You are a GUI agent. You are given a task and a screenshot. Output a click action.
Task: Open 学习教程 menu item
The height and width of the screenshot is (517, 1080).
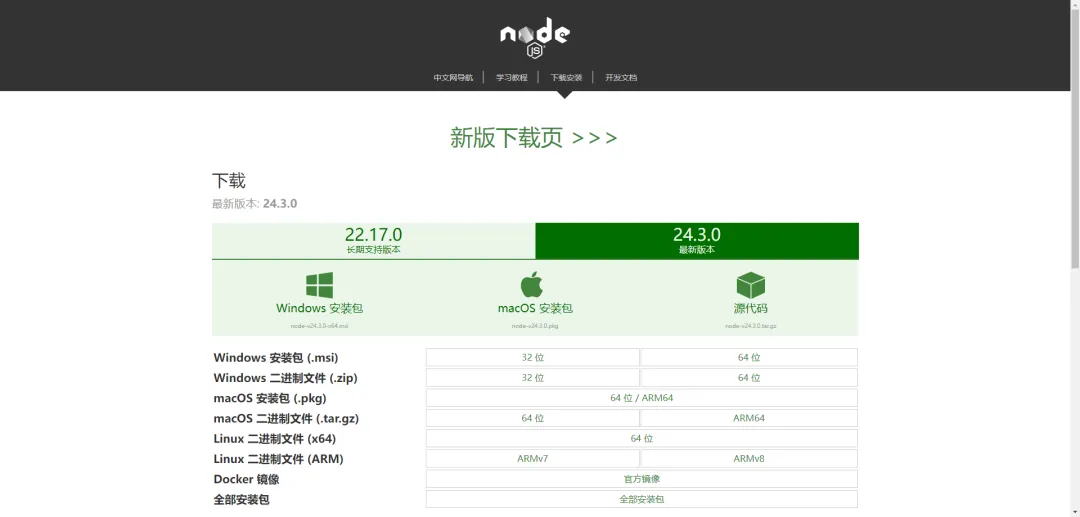point(512,78)
